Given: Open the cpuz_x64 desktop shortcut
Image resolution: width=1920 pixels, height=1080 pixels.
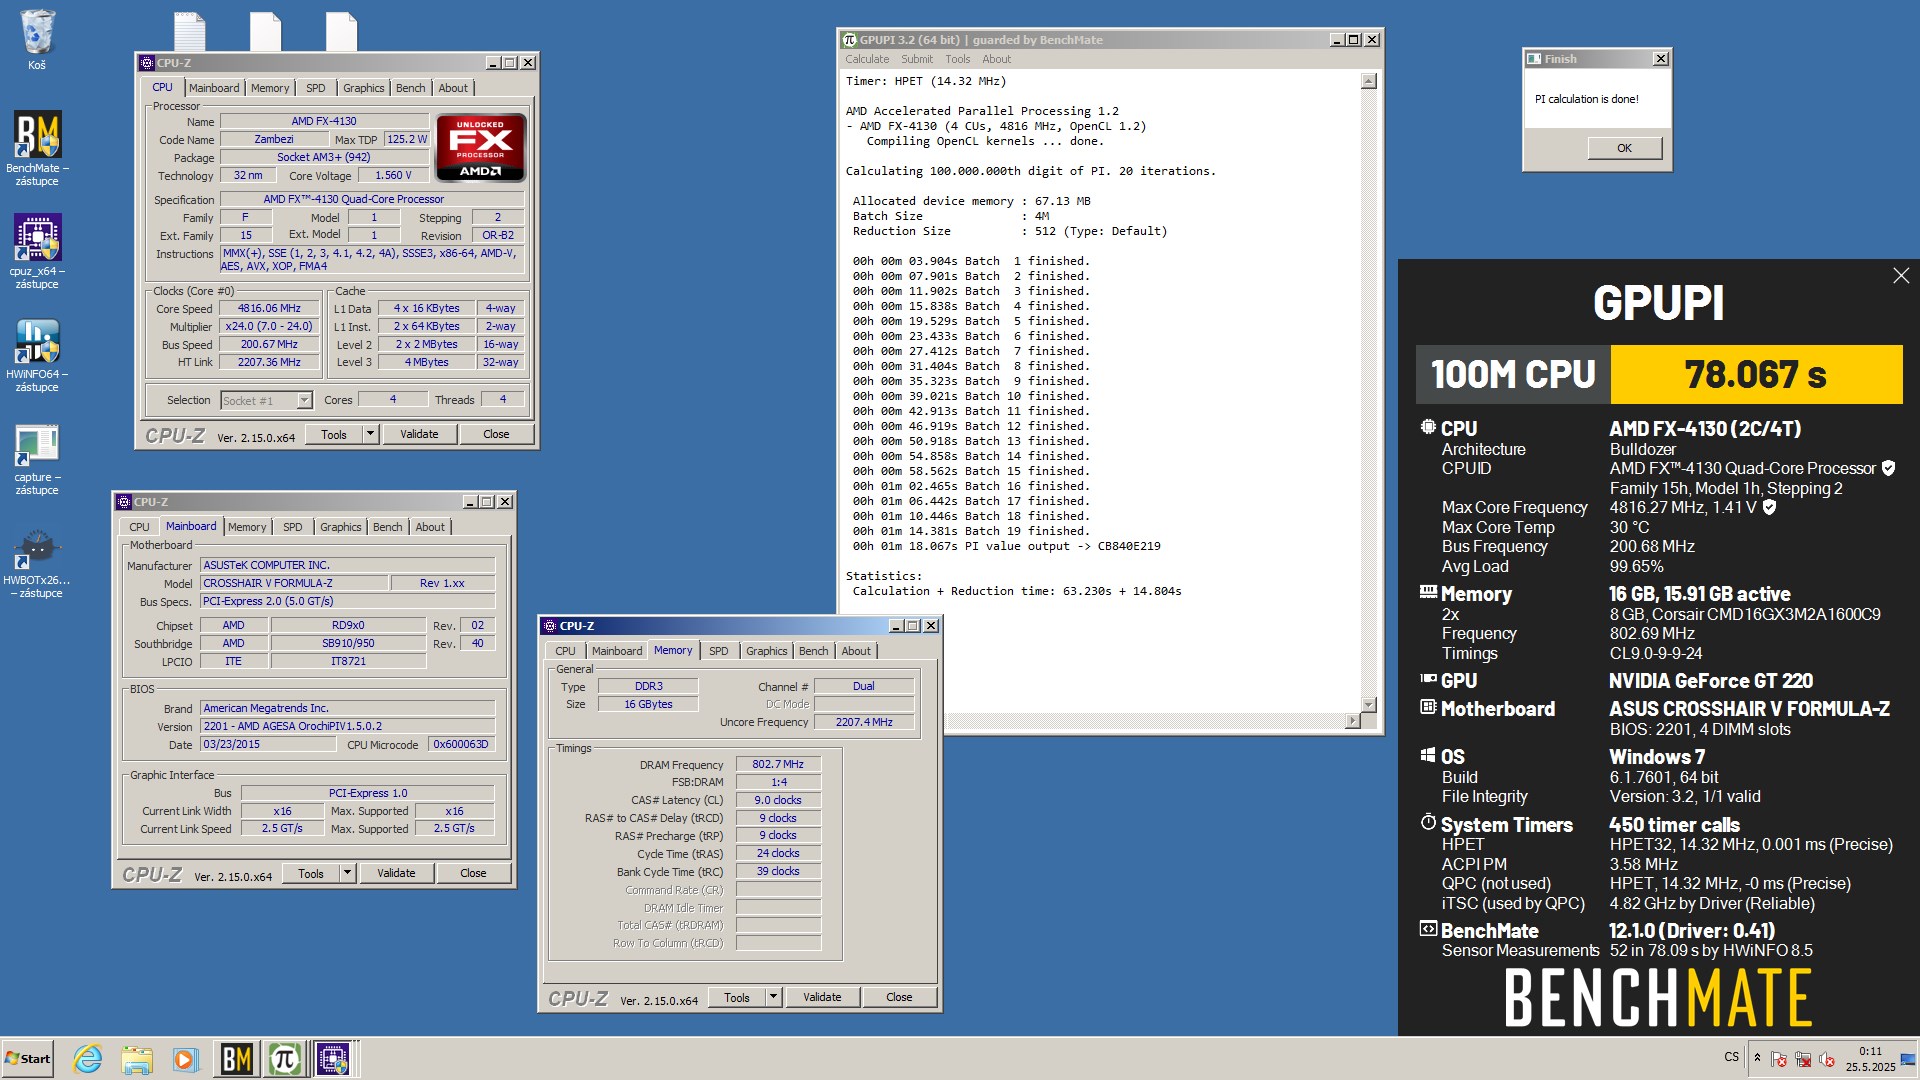Looking at the screenshot, I should click(37, 250).
